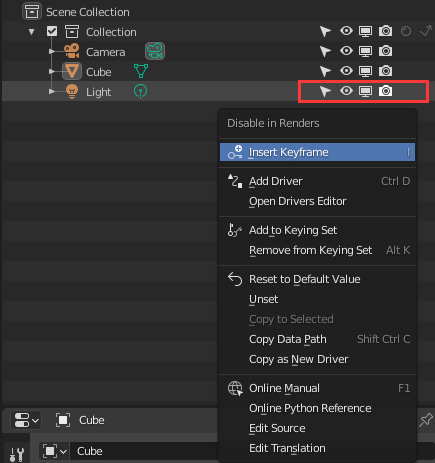Hide the Cube with eye icon
The height and width of the screenshot is (463, 435).
(x=346, y=71)
